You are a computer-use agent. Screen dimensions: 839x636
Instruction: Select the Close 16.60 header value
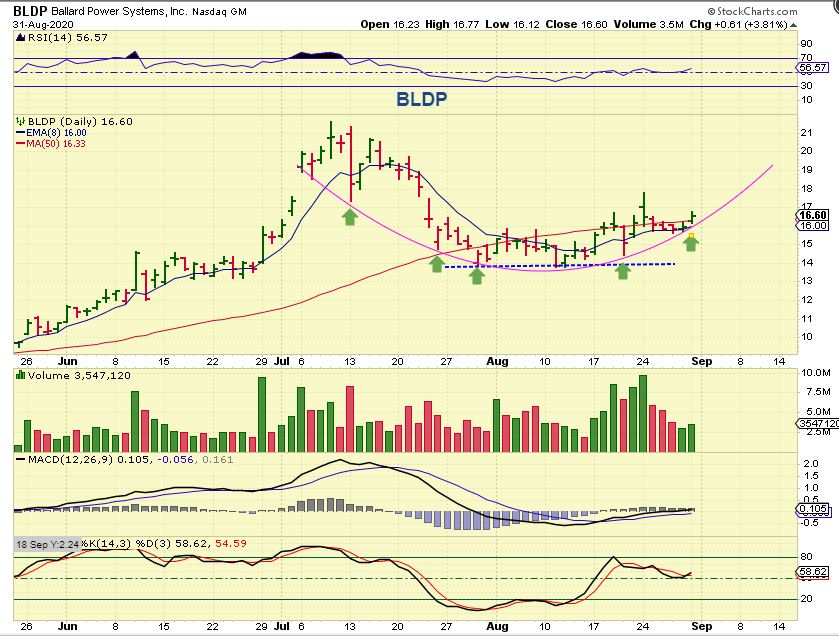[576, 24]
